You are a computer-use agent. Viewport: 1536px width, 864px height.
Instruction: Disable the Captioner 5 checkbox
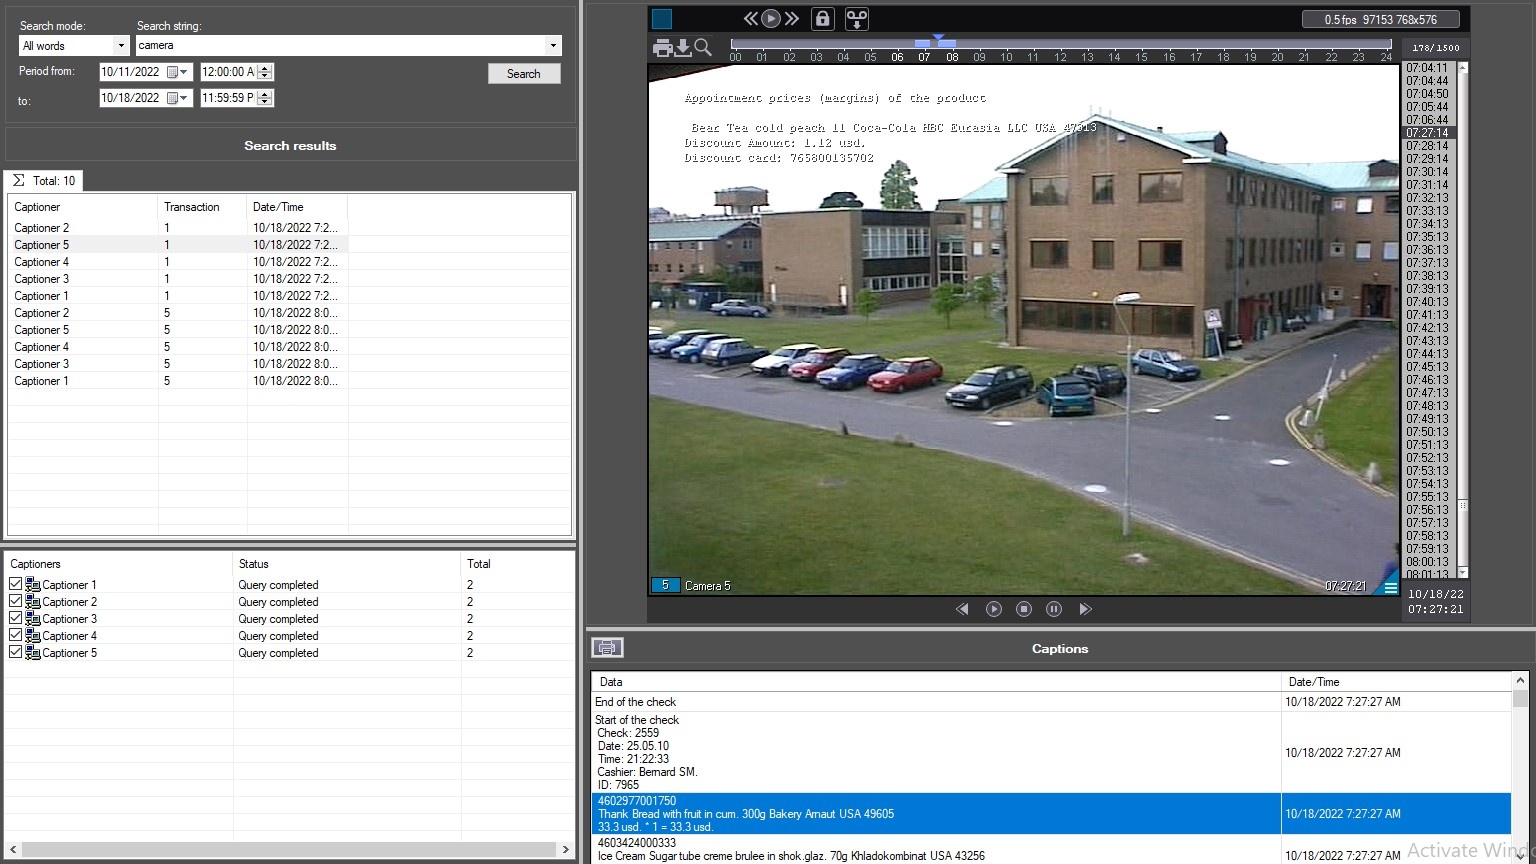coord(15,653)
